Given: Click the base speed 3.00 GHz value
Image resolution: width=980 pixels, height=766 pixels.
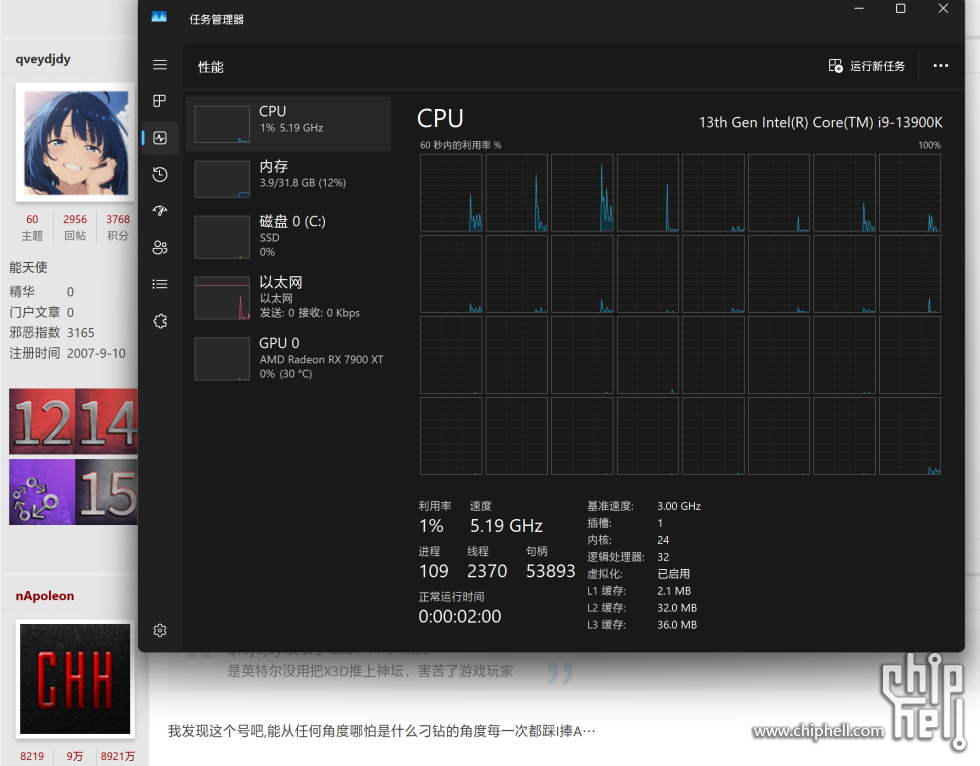Looking at the screenshot, I should 679,506.
